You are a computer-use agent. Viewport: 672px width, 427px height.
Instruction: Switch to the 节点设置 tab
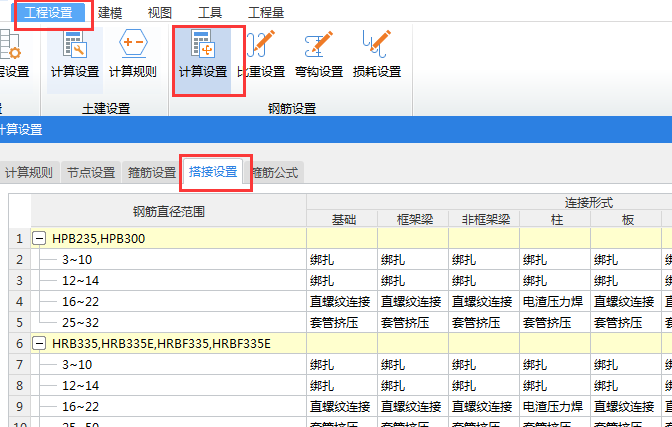click(91, 172)
